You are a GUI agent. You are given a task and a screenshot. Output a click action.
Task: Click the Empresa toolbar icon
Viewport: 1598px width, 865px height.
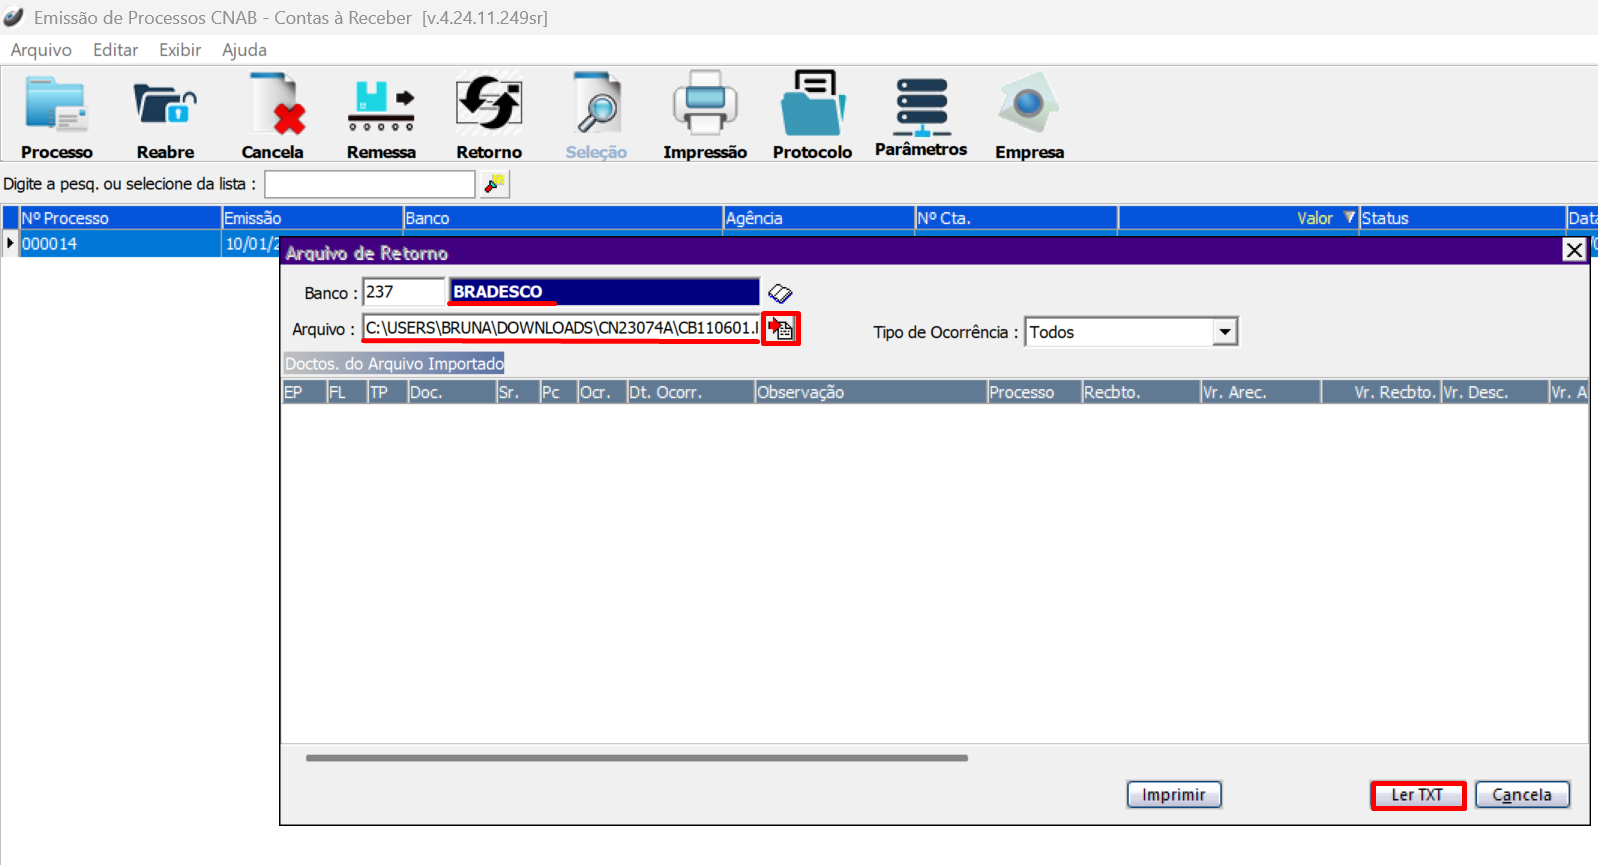tap(1029, 106)
